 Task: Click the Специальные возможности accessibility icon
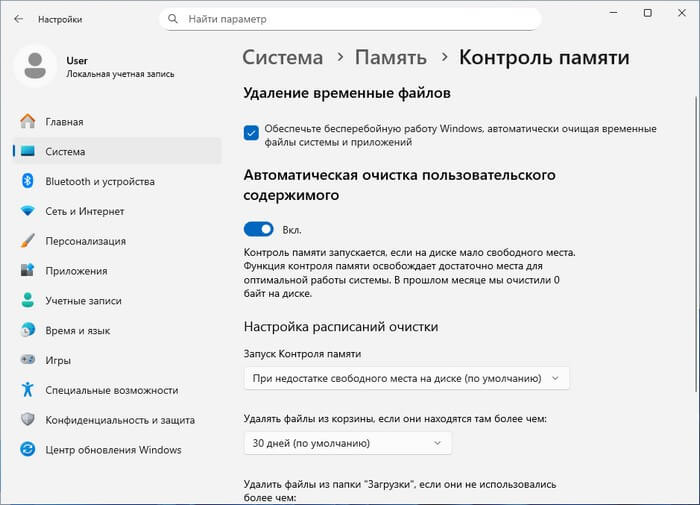(27, 390)
